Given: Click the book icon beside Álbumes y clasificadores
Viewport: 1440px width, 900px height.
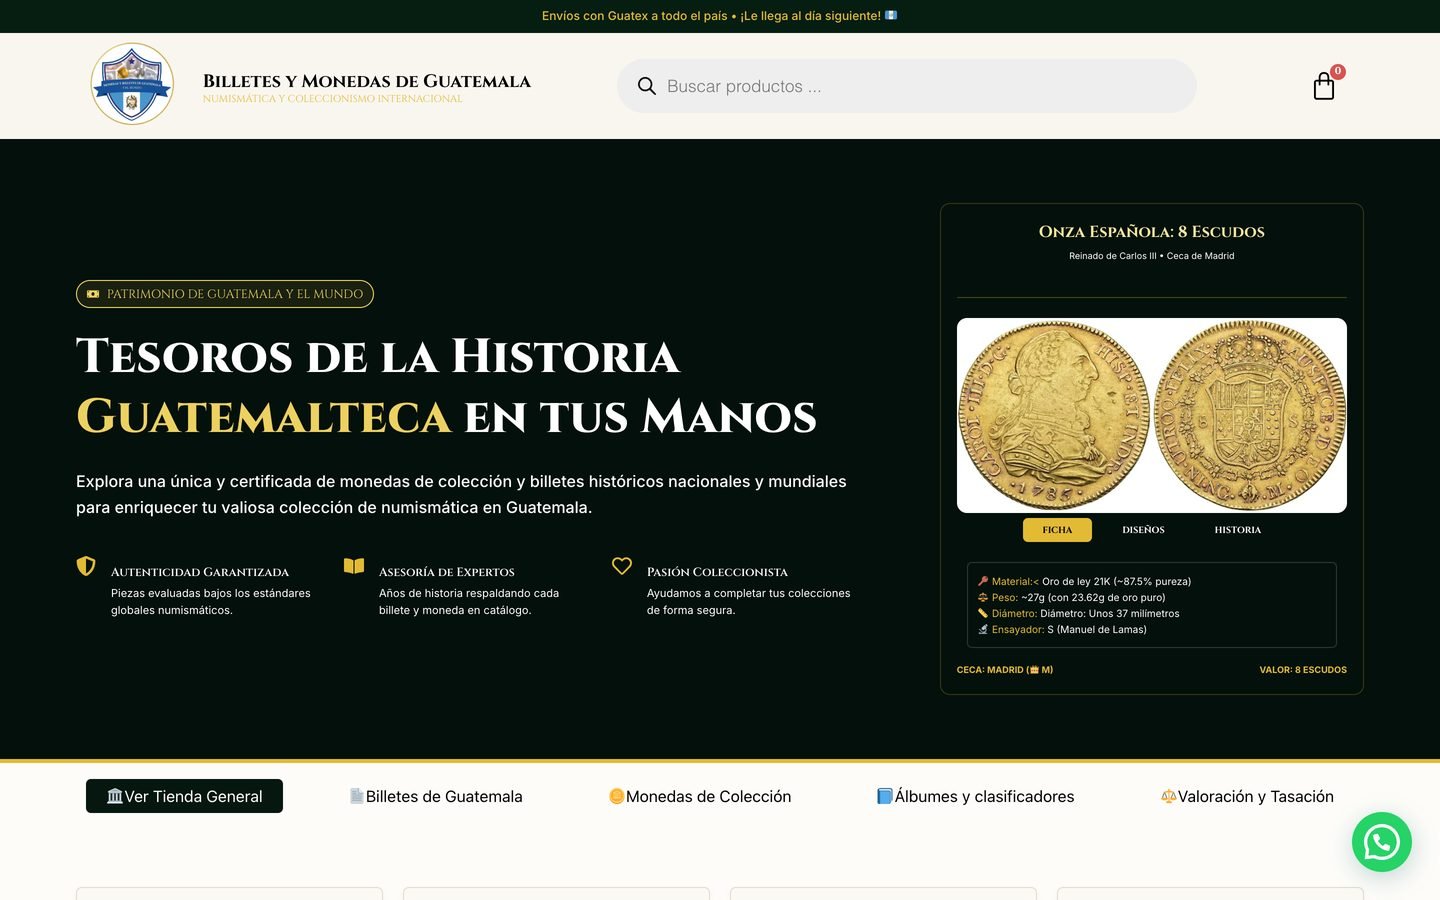Looking at the screenshot, I should (x=885, y=796).
